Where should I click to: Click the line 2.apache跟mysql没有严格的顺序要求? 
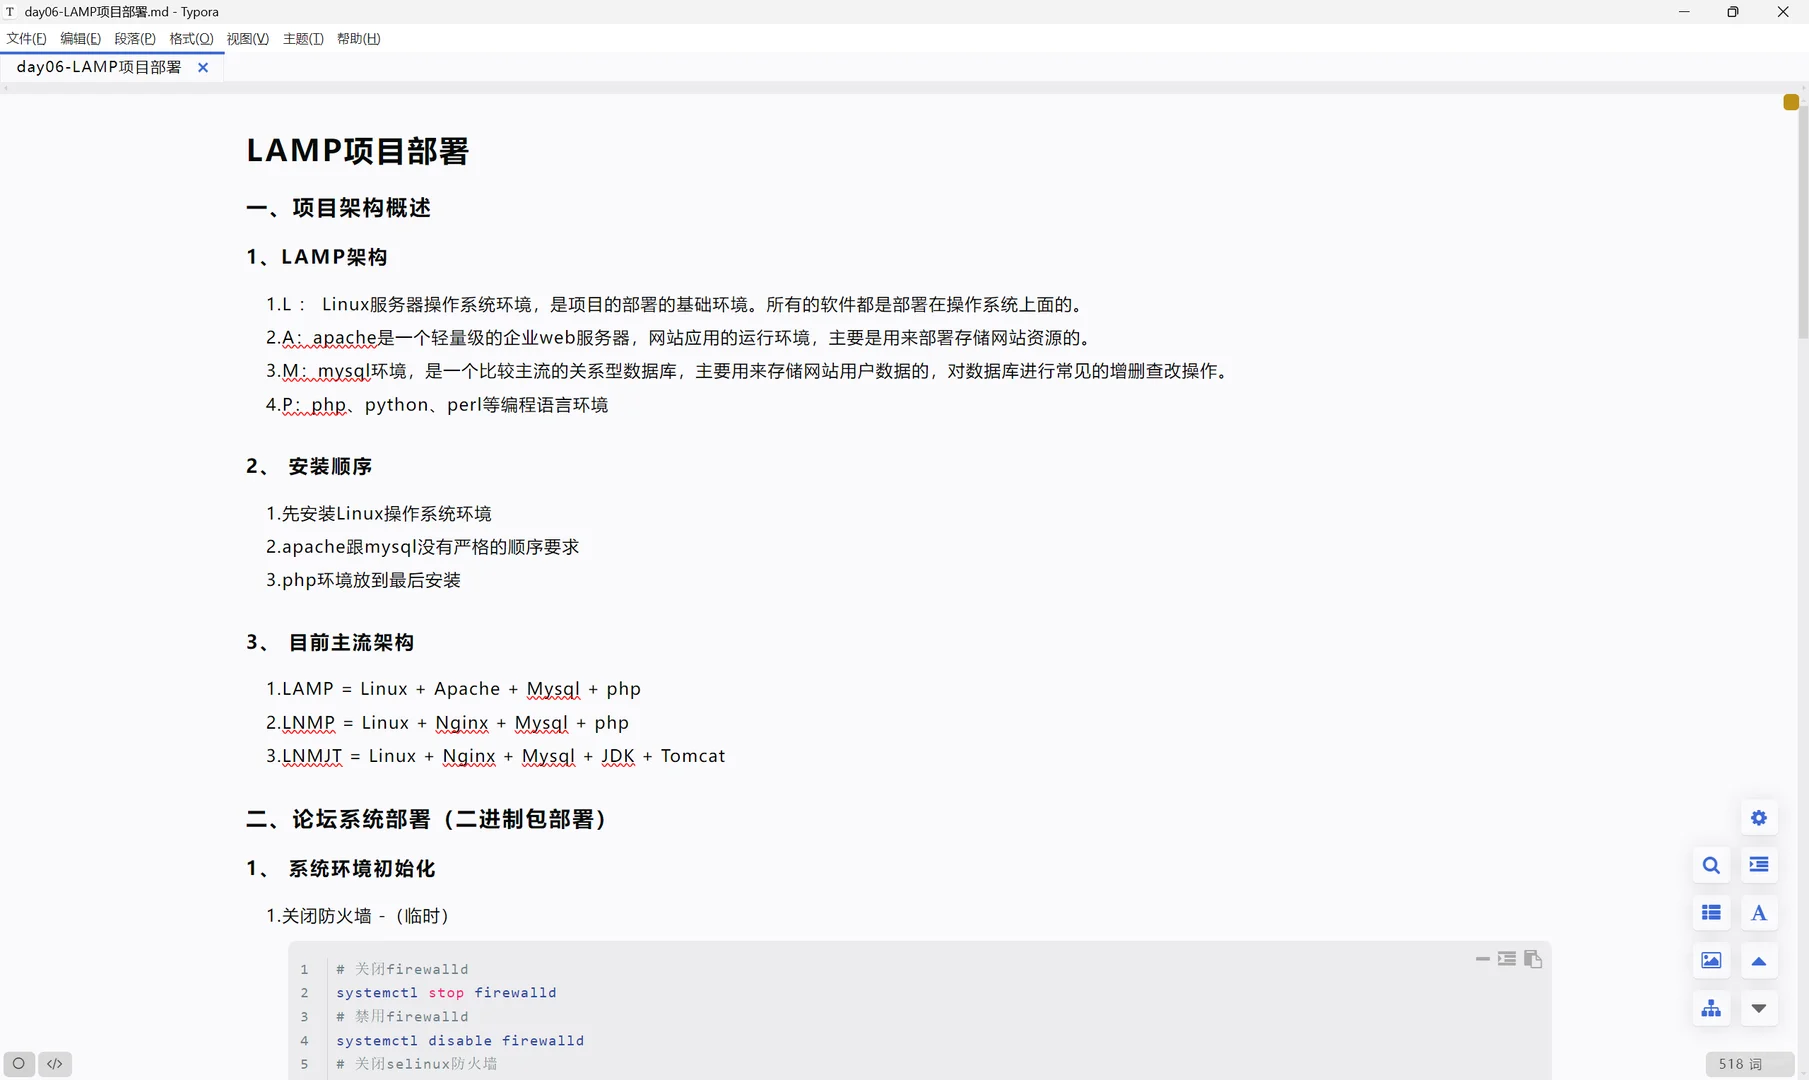click(x=423, y=547)
